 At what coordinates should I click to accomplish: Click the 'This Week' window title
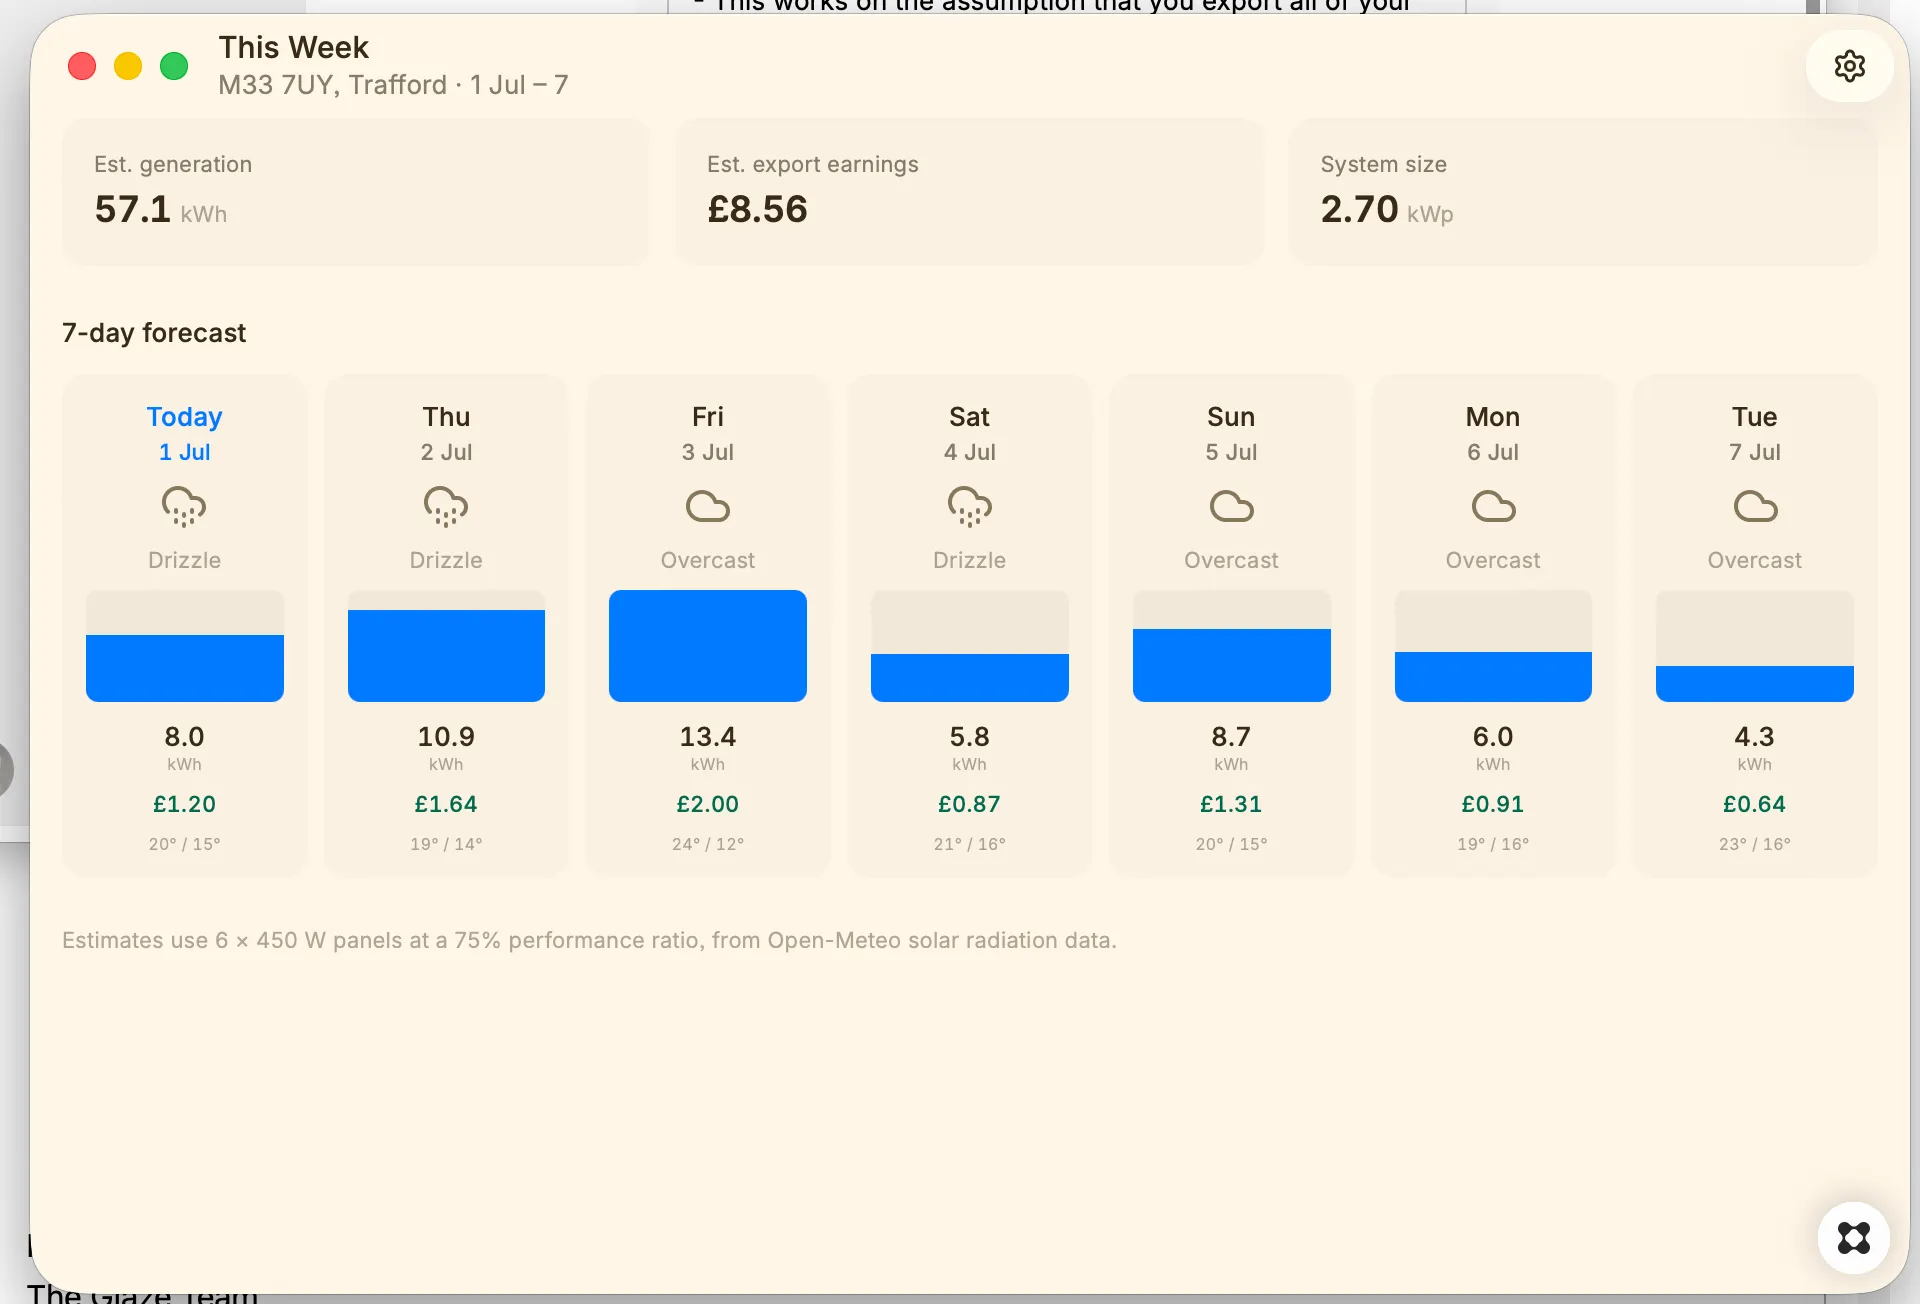click(x=294, y=47)
